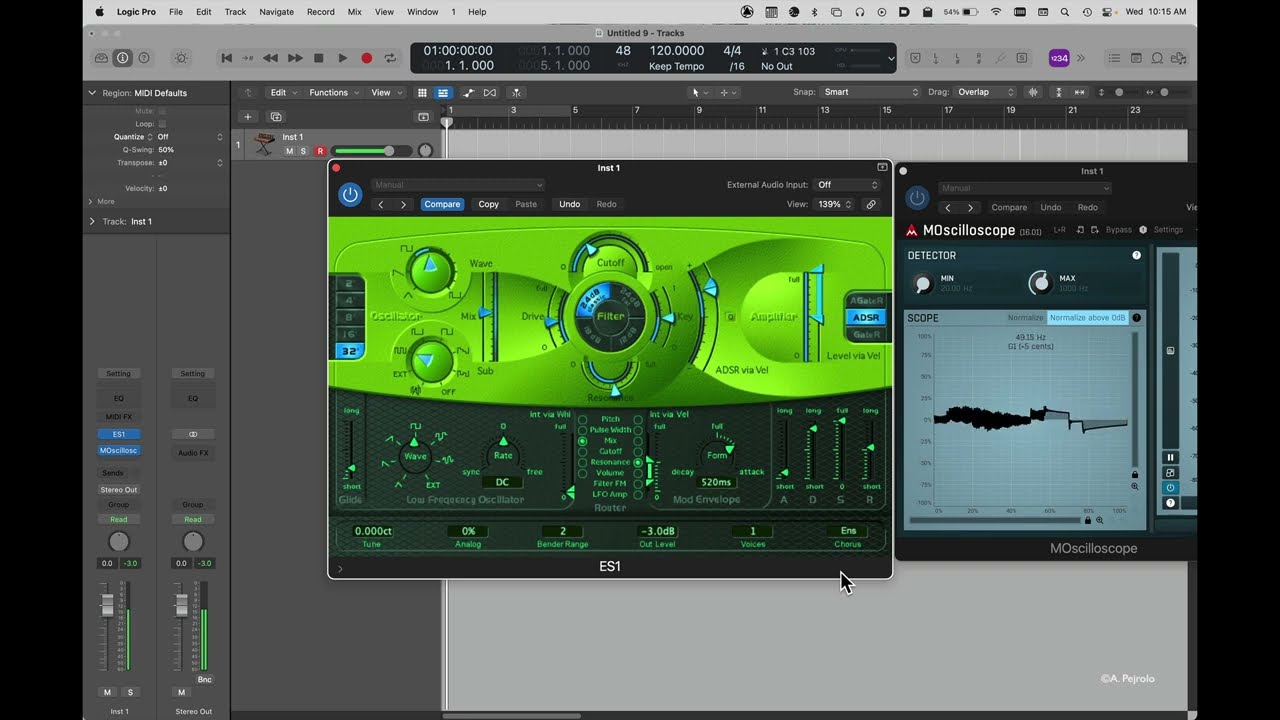Select ADSR amplifier mode button
Image resolution: width=1280 pixels, height=720 pixels.
[865, 317]
